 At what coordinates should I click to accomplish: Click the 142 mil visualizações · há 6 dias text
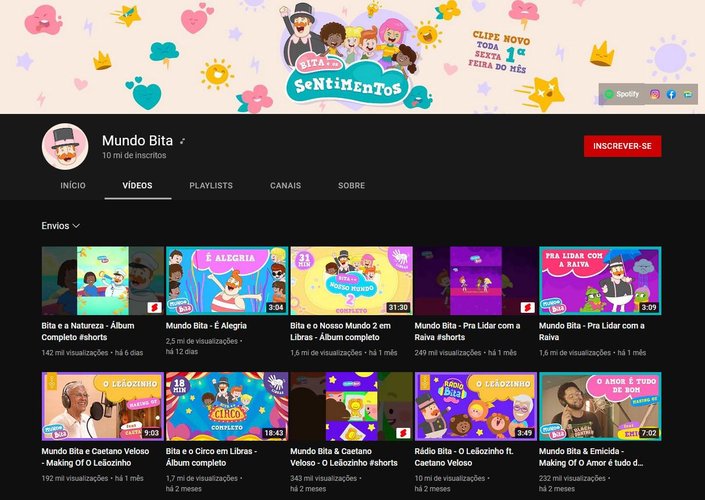[92, 353]
